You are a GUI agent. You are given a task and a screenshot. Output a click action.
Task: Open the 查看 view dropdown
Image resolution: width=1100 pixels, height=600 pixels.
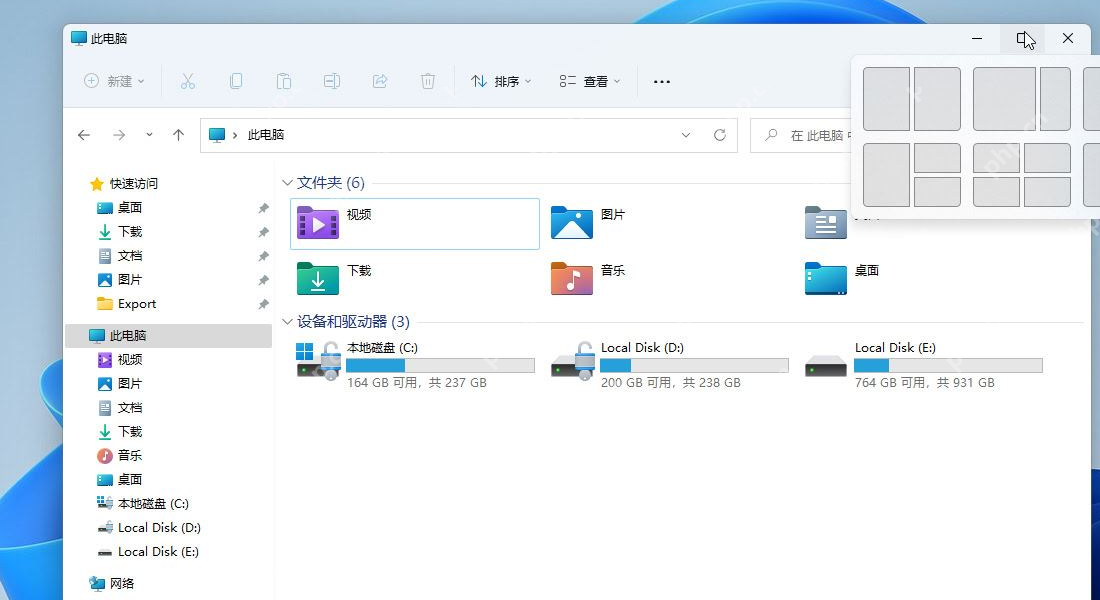pos(590,81)
